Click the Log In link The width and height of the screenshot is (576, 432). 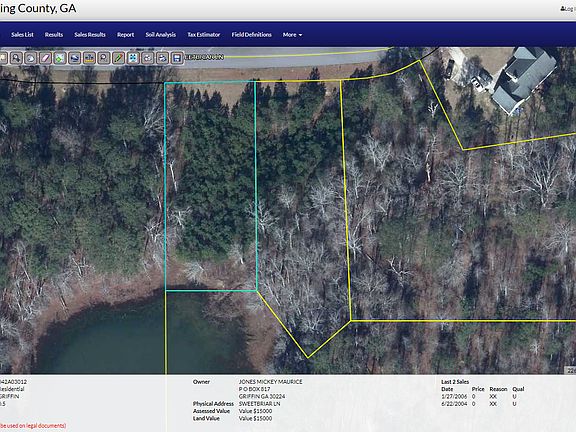click(568, 9)
